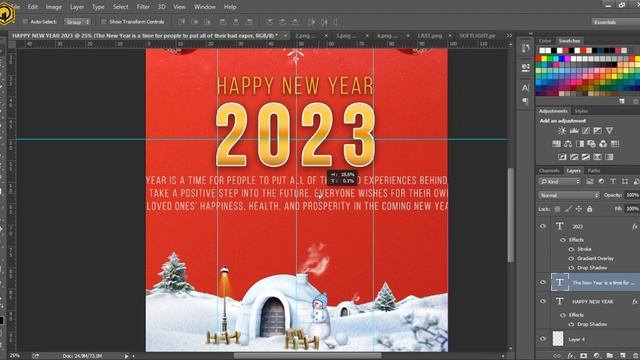Image resolution: width=640 pixels, height=360 pixels.
Task: Add a Threshold adjustment
Action: 586,157
